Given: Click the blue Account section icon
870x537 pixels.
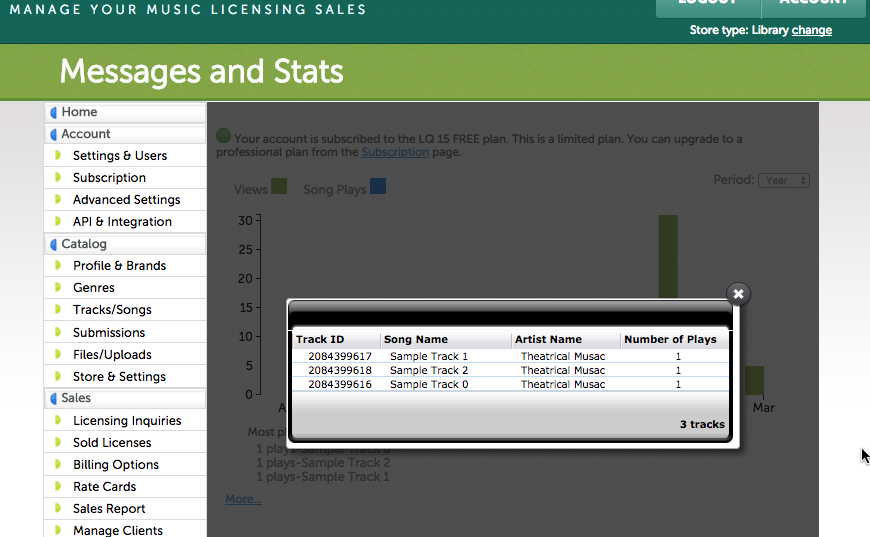Looking at the screenshot, I should (53, 135).
